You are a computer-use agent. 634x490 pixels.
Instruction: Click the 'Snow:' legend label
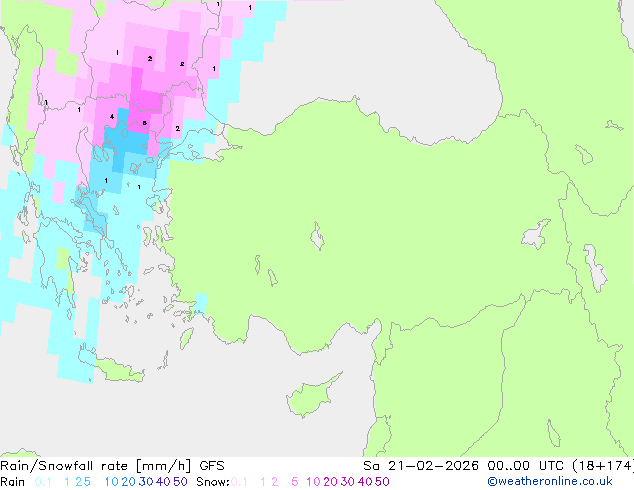pos(213,482)
